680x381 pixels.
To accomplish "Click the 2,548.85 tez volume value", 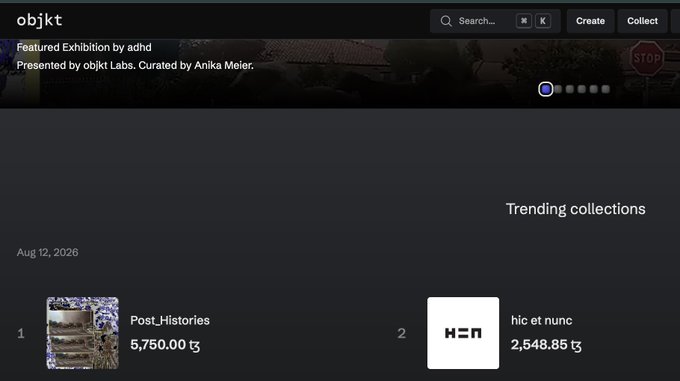I will [546, 345].
